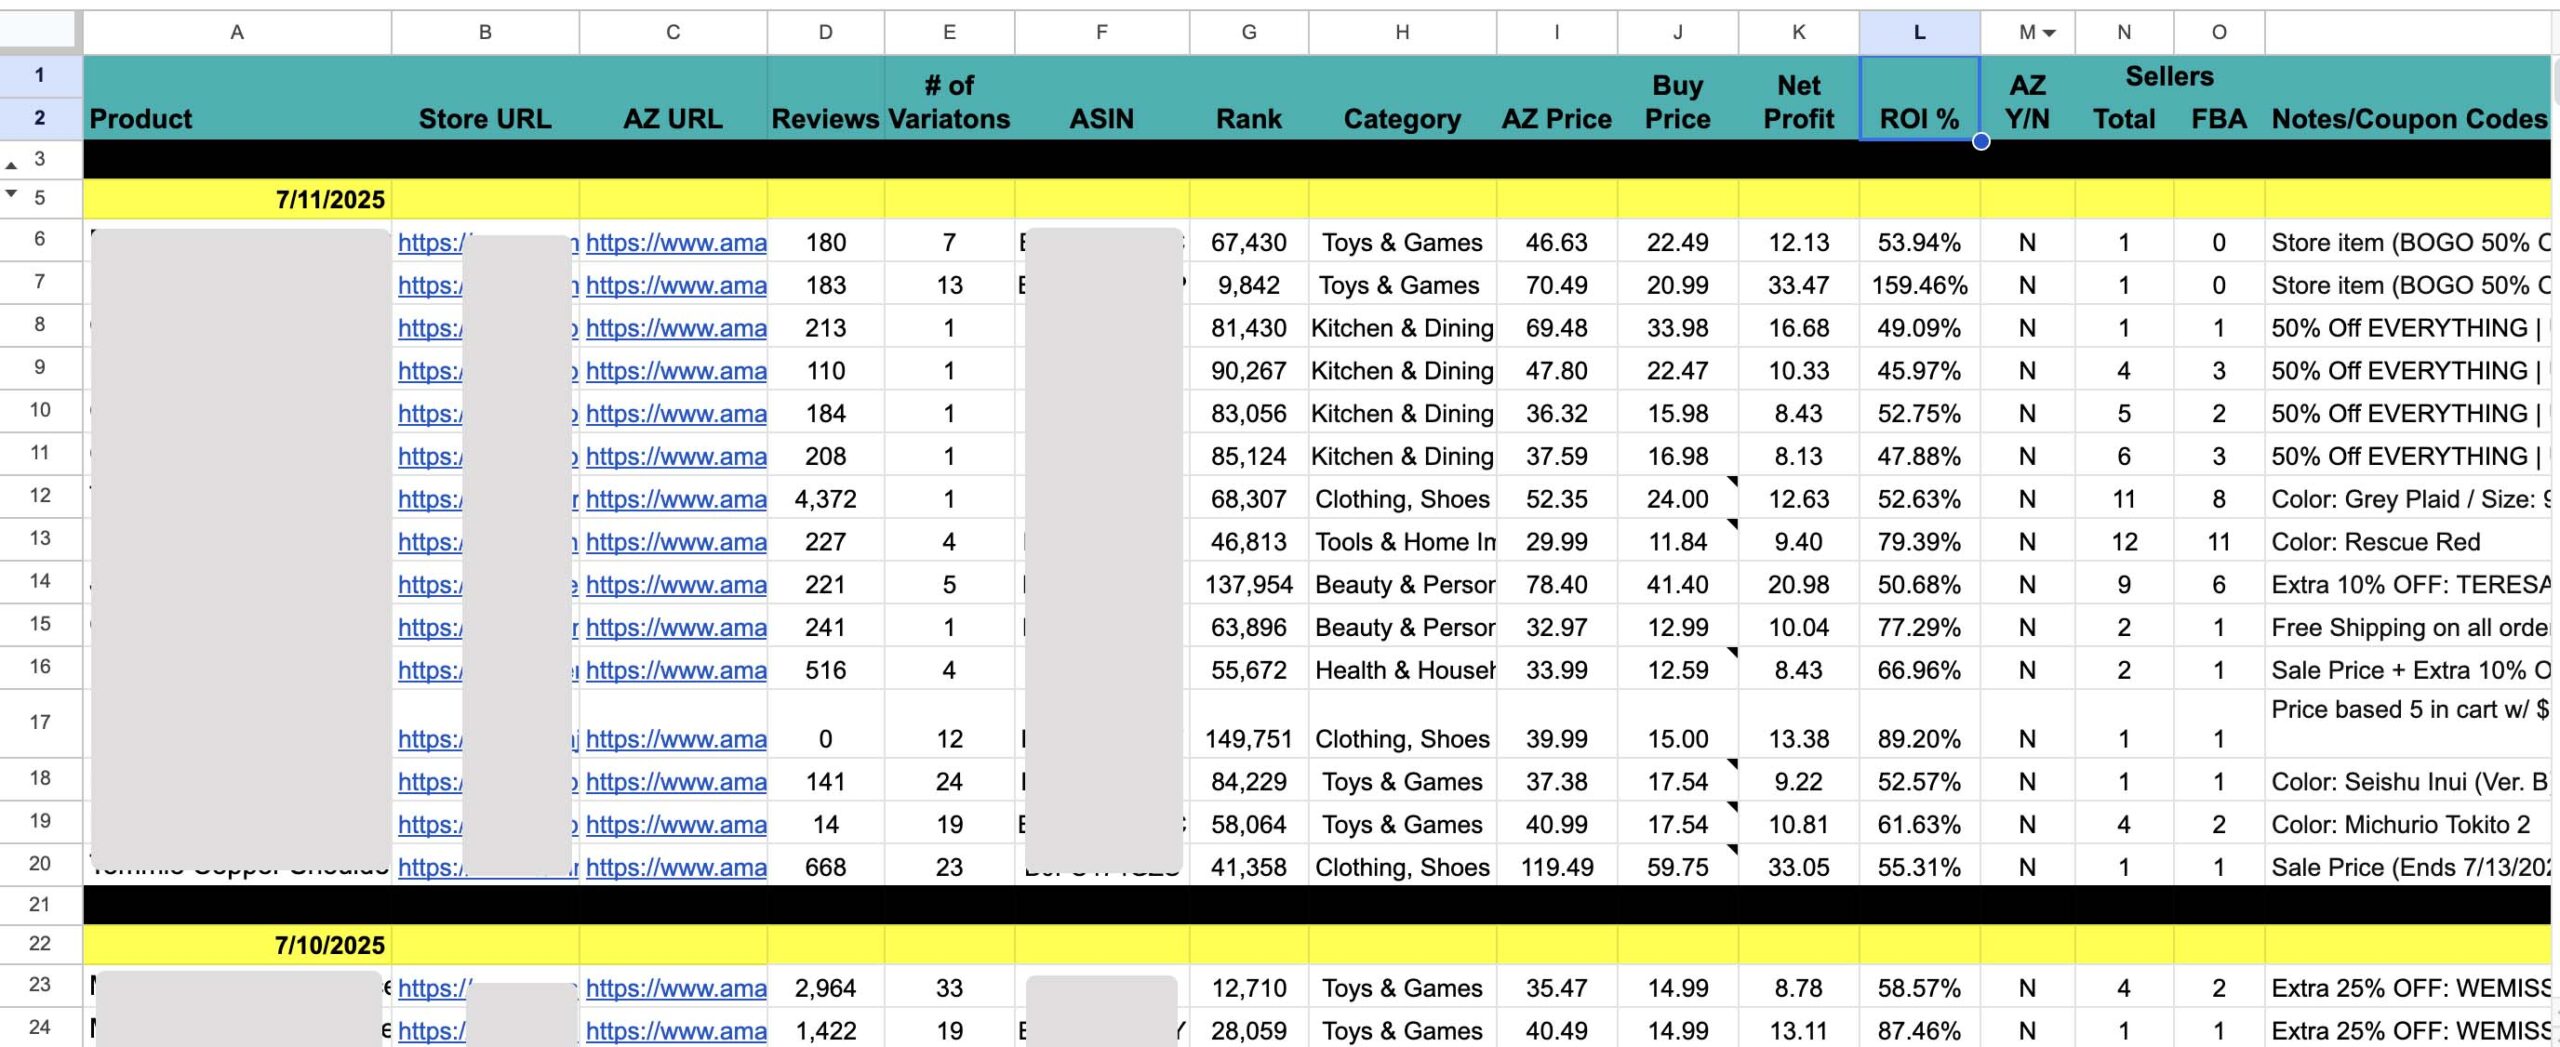Select the ROI % header cell
The height and width of the screenshot is (1047, 2560).
coord(1919,98)
